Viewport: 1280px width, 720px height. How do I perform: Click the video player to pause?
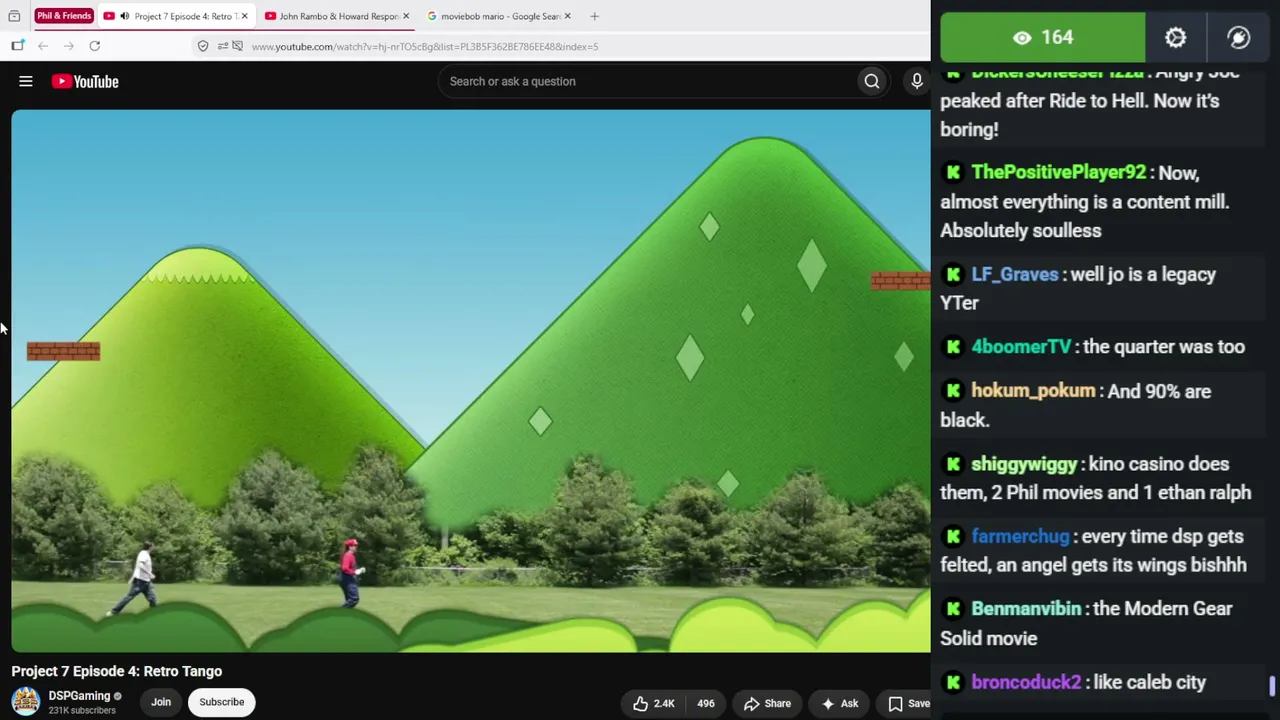click(471, 381)
